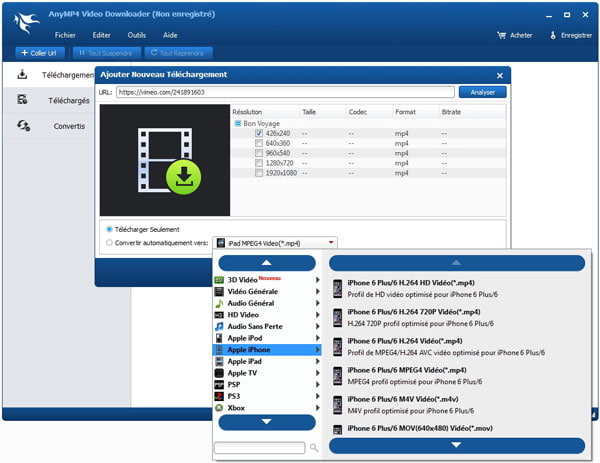Select Convertir automatiquement vers radio button
The width and height of the screenshot is (600, 463).
pyautogui.click(x=110, y=242)
